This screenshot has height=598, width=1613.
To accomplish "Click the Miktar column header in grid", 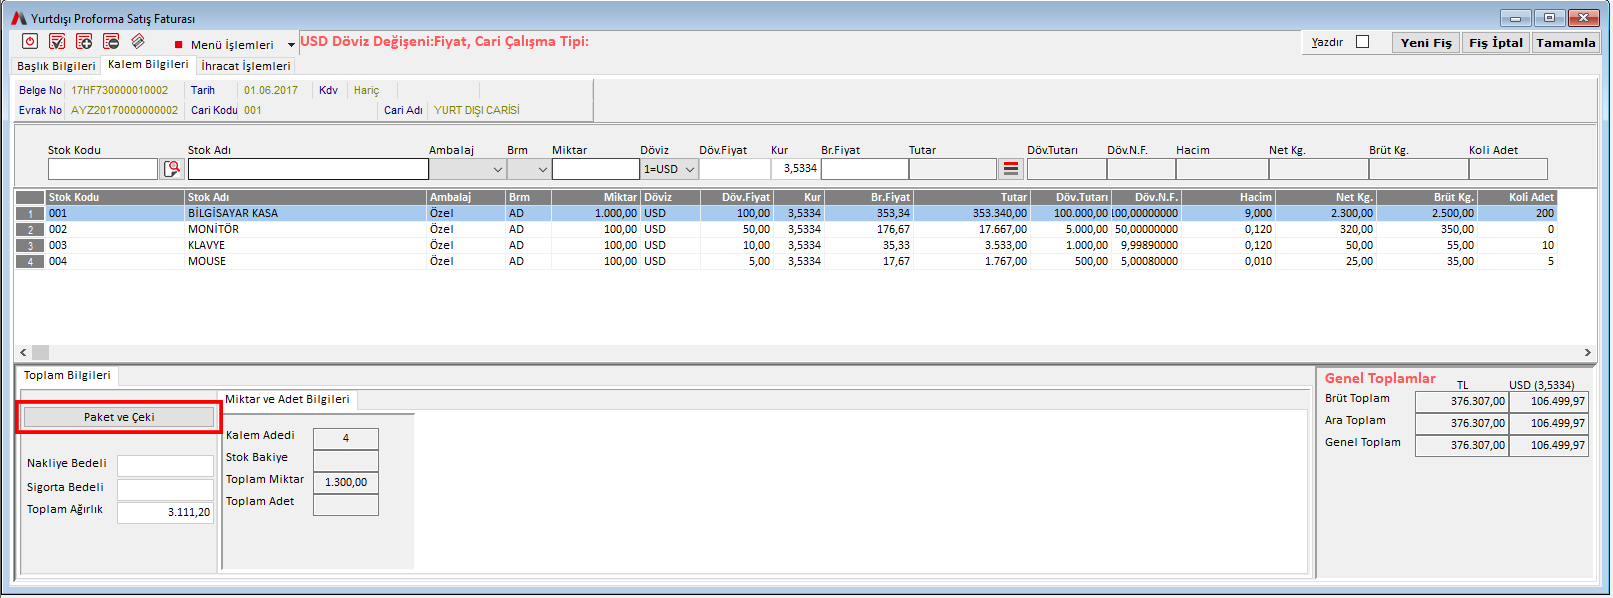I will [x=596, y=197].
